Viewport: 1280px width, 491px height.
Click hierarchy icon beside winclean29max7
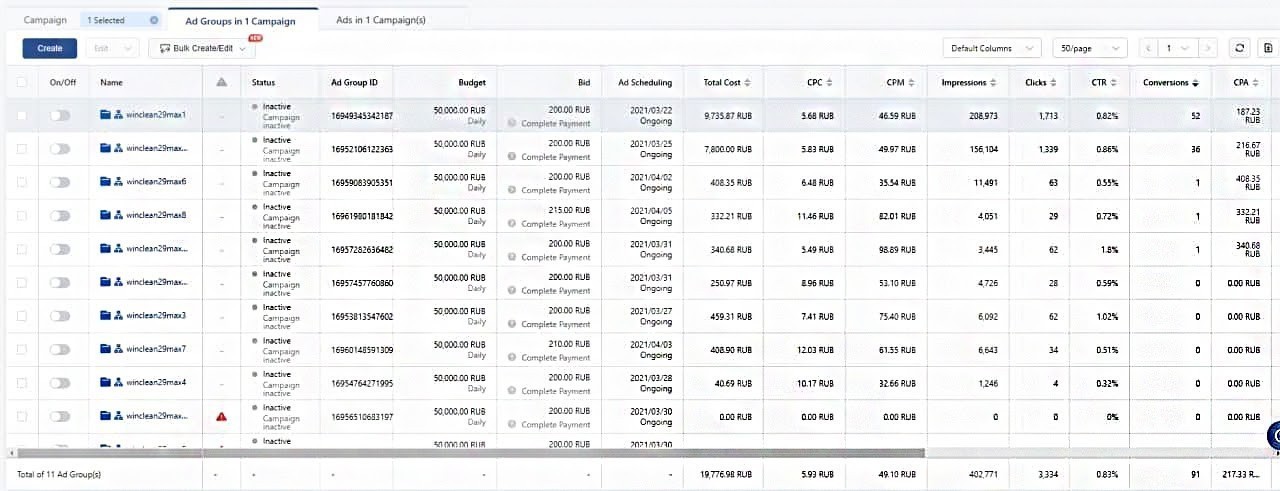click(x=119, y=349)
